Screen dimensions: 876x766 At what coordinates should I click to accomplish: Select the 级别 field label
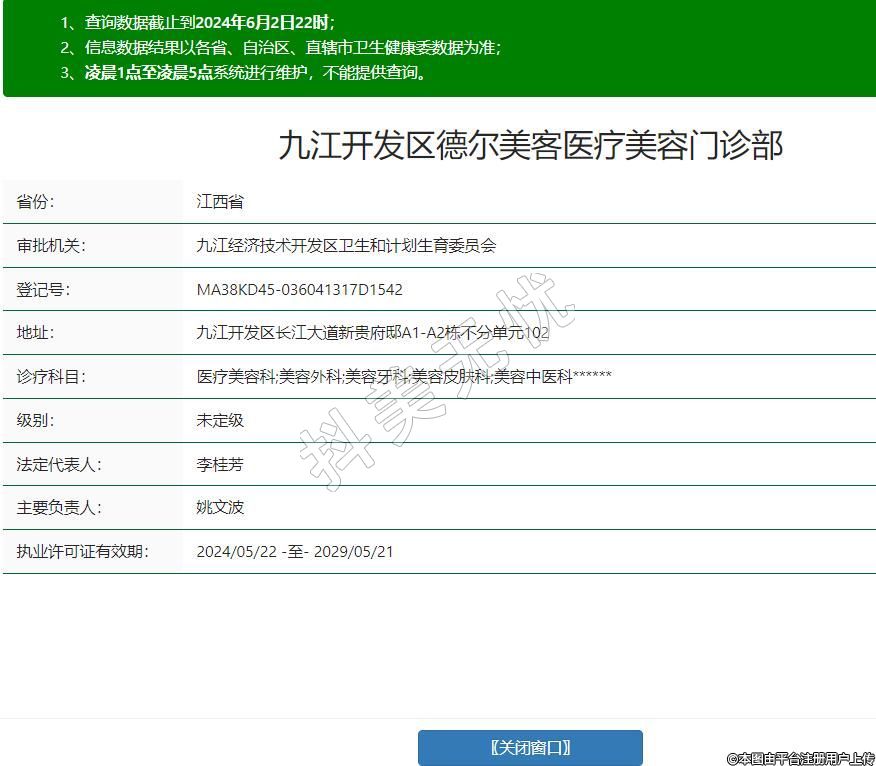(x=35, y=421)
